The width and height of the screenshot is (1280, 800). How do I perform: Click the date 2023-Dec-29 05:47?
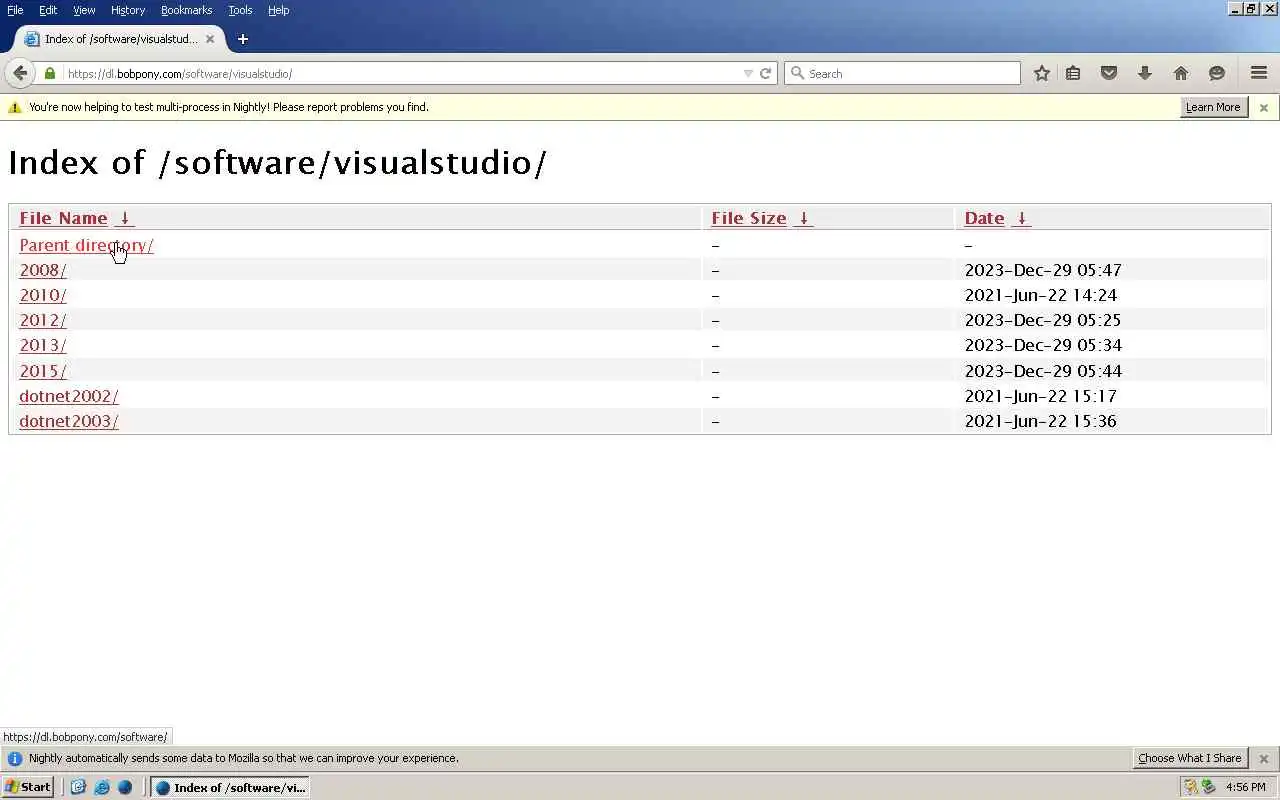point(1043,270)
